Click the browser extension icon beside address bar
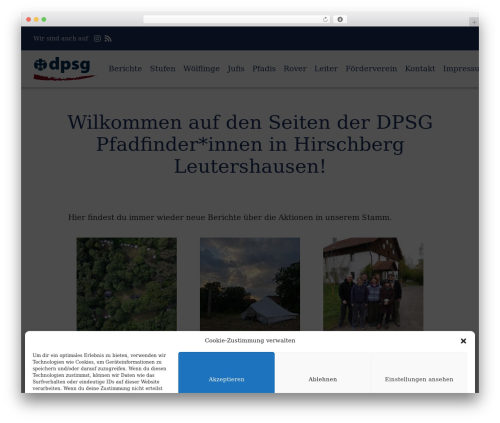The height and width of the screenshot is (423, 500). pyautogui.click(x=340, y=20)
